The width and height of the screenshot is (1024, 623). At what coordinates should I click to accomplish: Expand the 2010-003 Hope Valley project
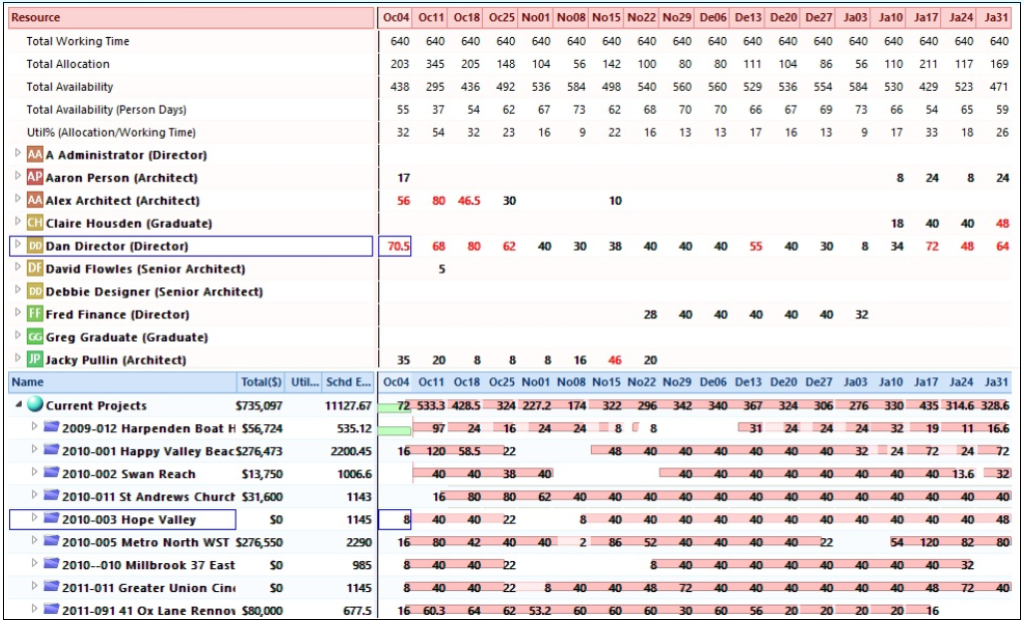click(34, 518)
